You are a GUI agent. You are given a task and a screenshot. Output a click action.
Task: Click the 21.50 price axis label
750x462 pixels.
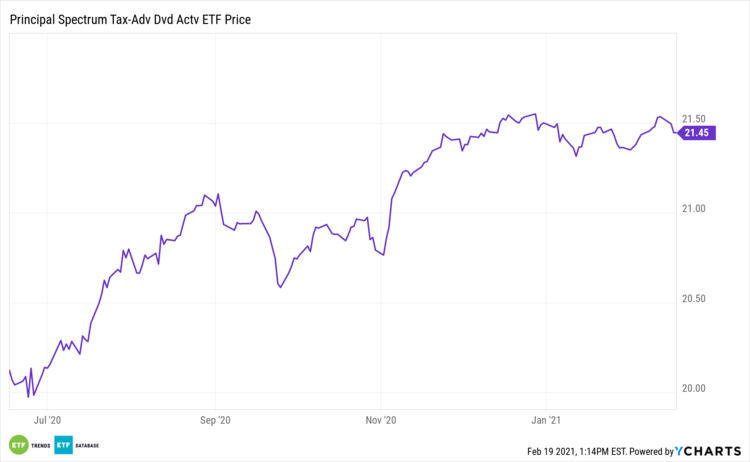tap(692, 119)
